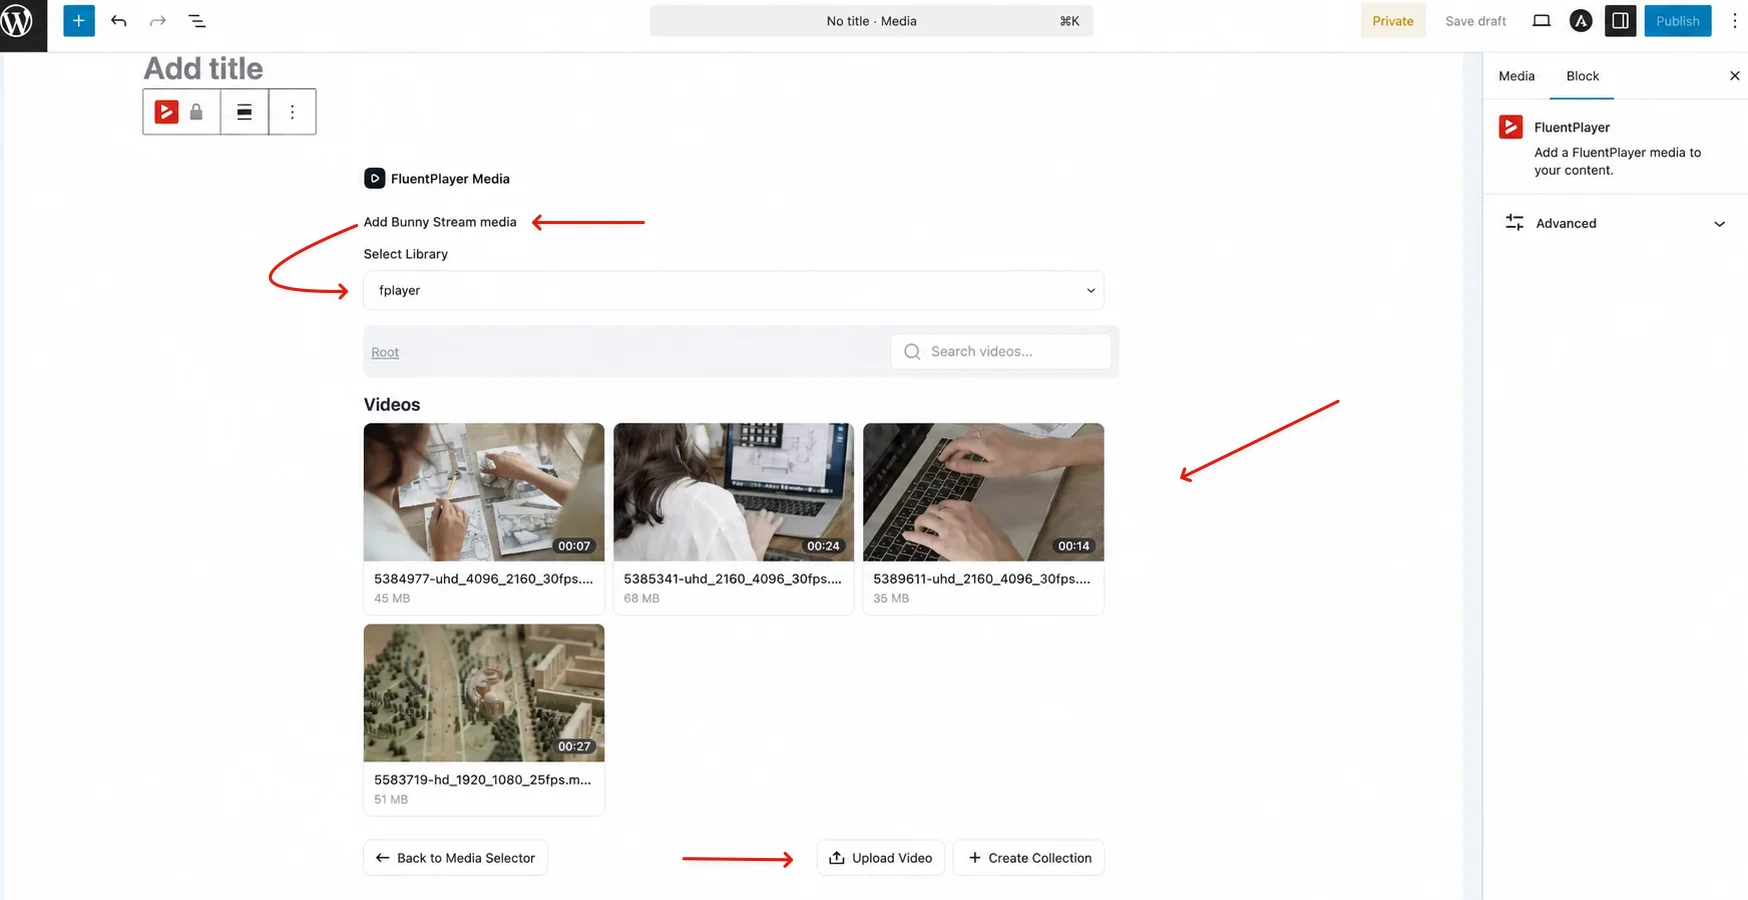The height and width of the screenshot is (900, 1748).
Task: Close the settings sidebar
Action: coord(1734,76)
